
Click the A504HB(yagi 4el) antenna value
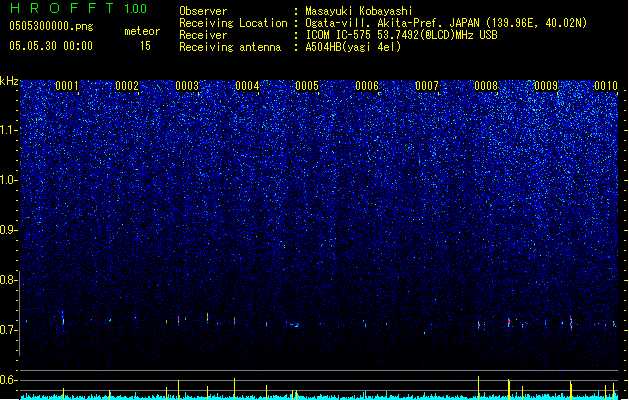pyautogui.click(x=353, y=47)
